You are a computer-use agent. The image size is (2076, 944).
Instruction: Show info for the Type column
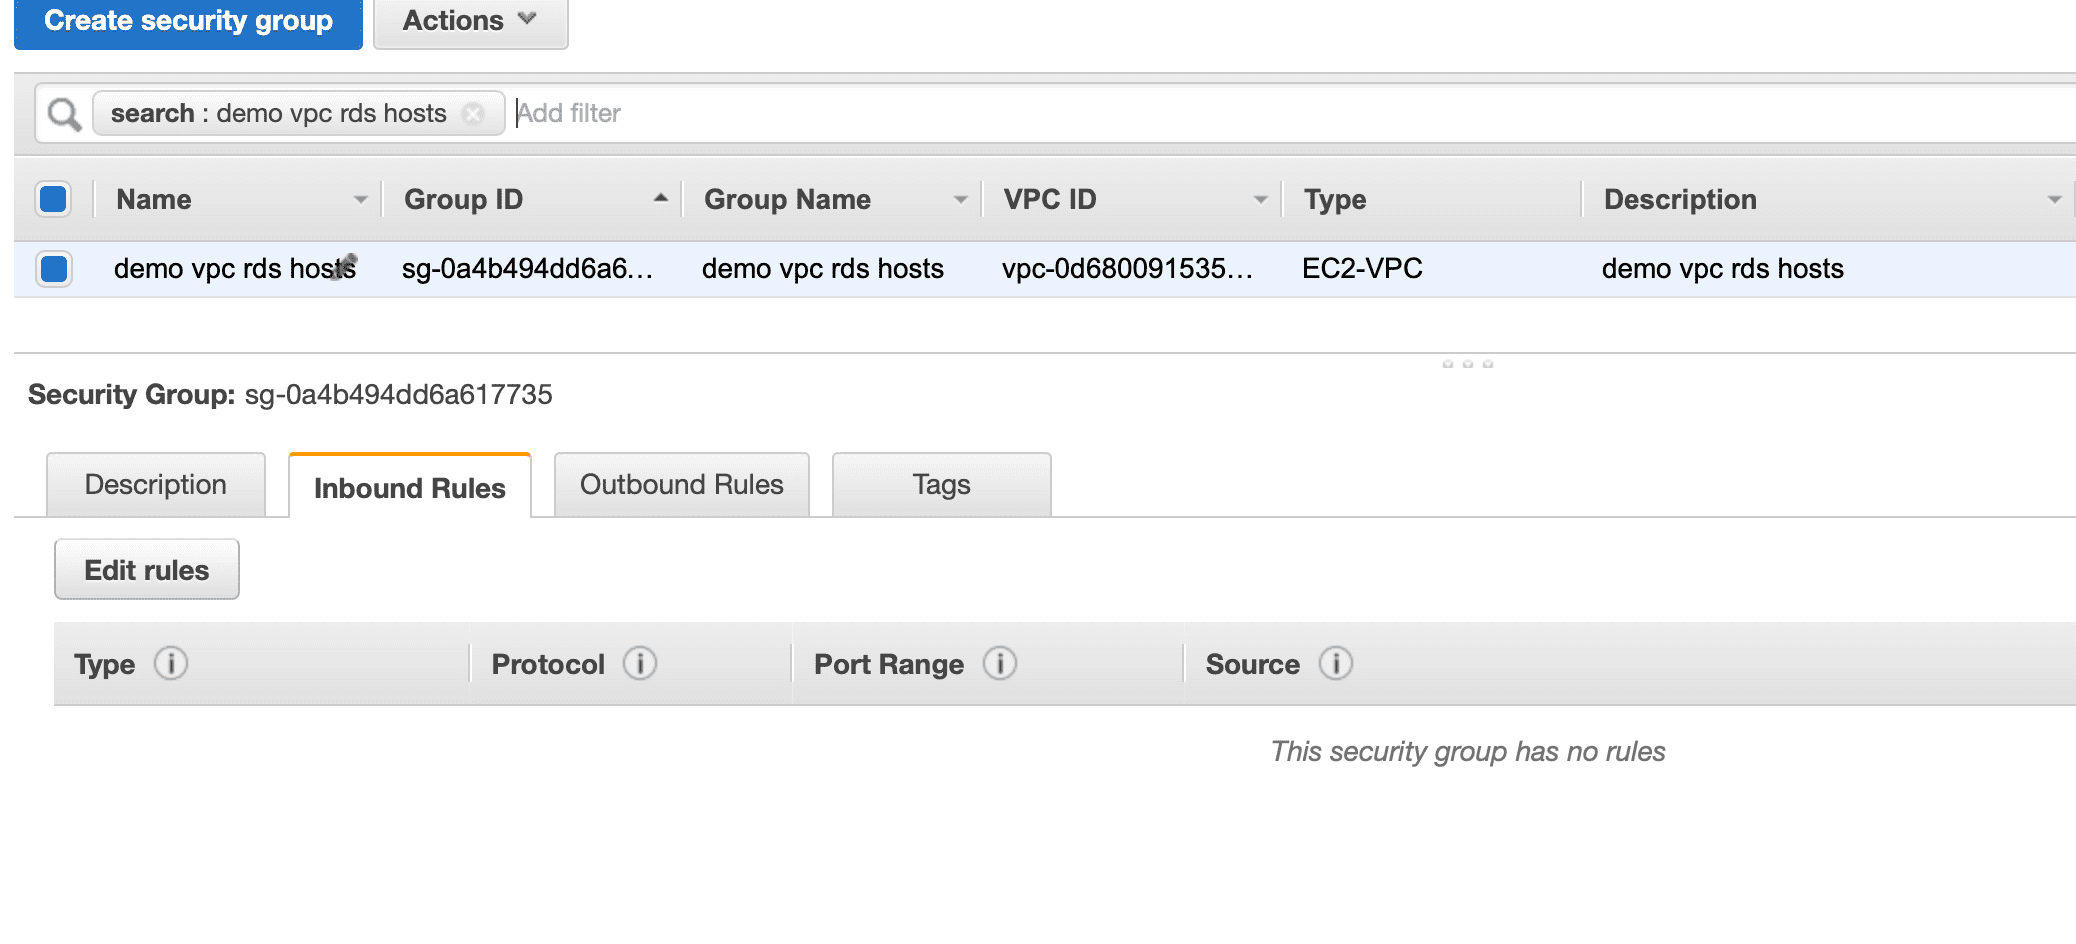click(x=171, y=663)
